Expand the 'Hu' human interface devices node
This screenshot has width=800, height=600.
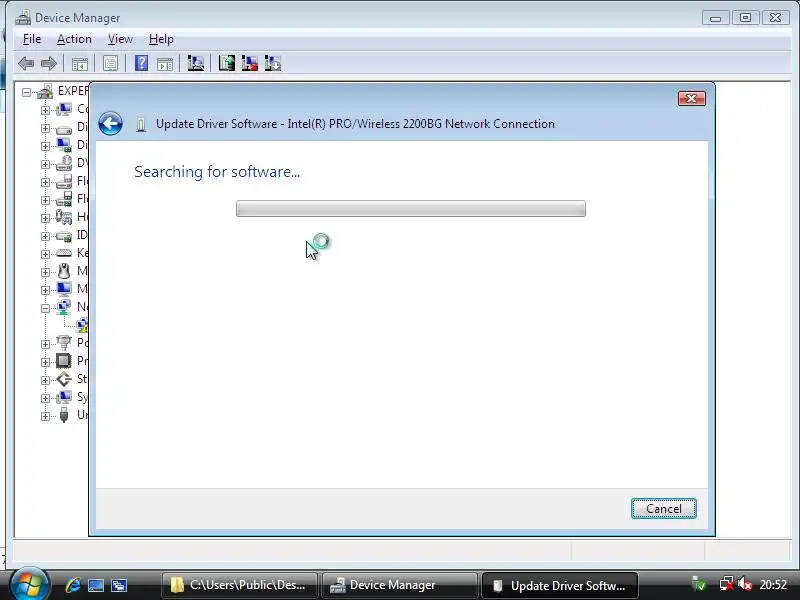[45, 218]
